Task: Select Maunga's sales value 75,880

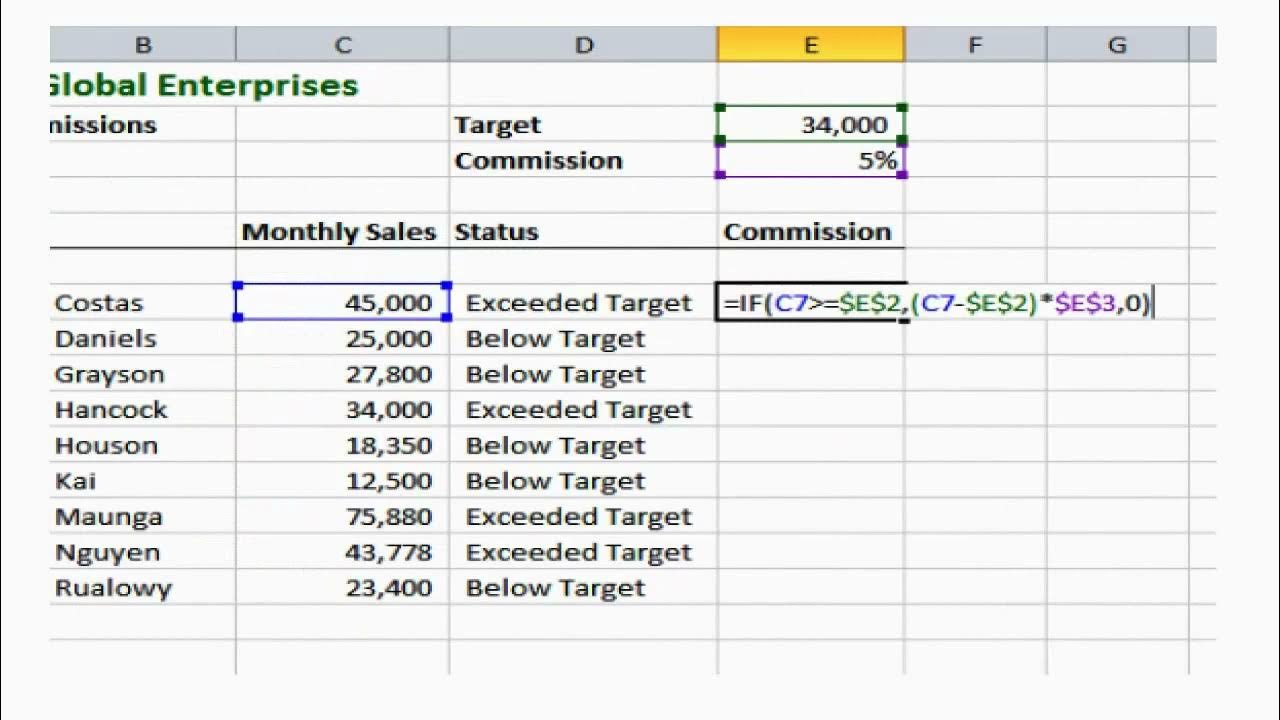Action: click(343, 517)
